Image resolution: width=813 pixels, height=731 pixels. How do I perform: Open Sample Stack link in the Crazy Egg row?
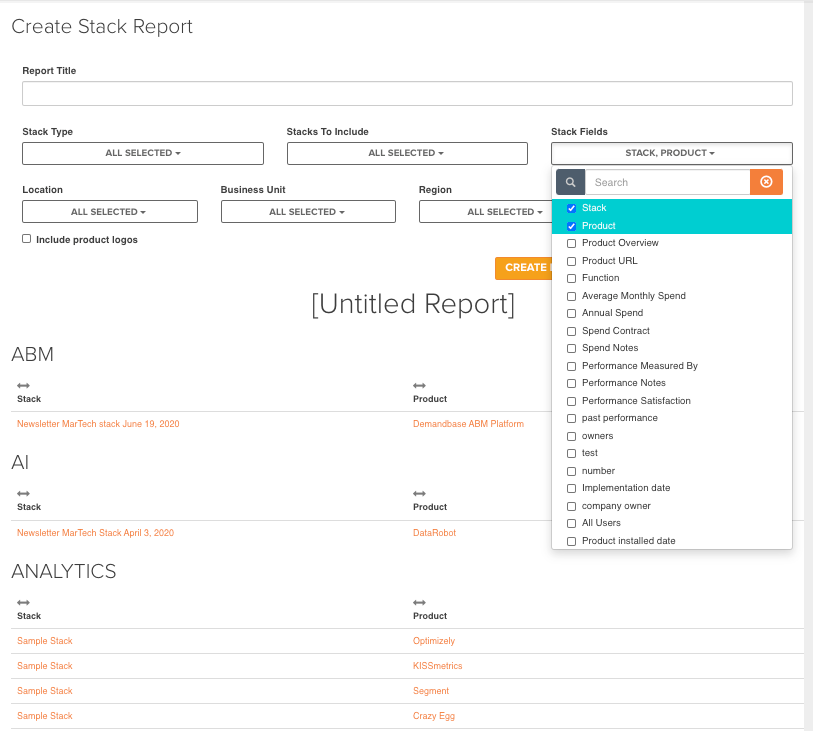coord(45,716)
